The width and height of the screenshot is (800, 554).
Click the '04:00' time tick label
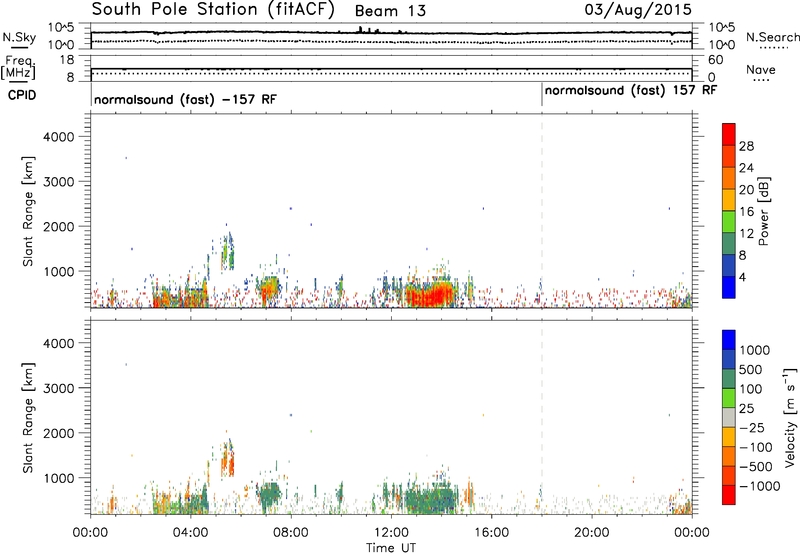pyautogui.click(x=190, y=533)
